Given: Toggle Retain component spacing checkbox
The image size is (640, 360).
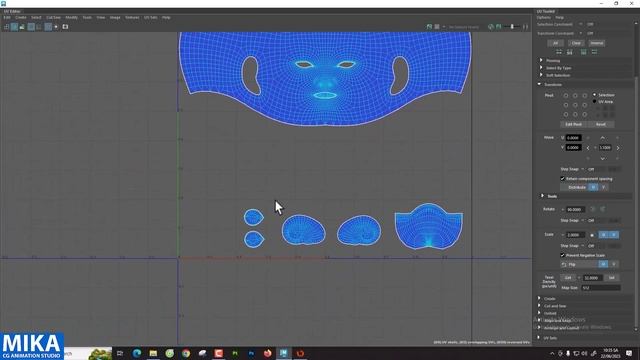Looking at the screenshot, I should 562,179.
